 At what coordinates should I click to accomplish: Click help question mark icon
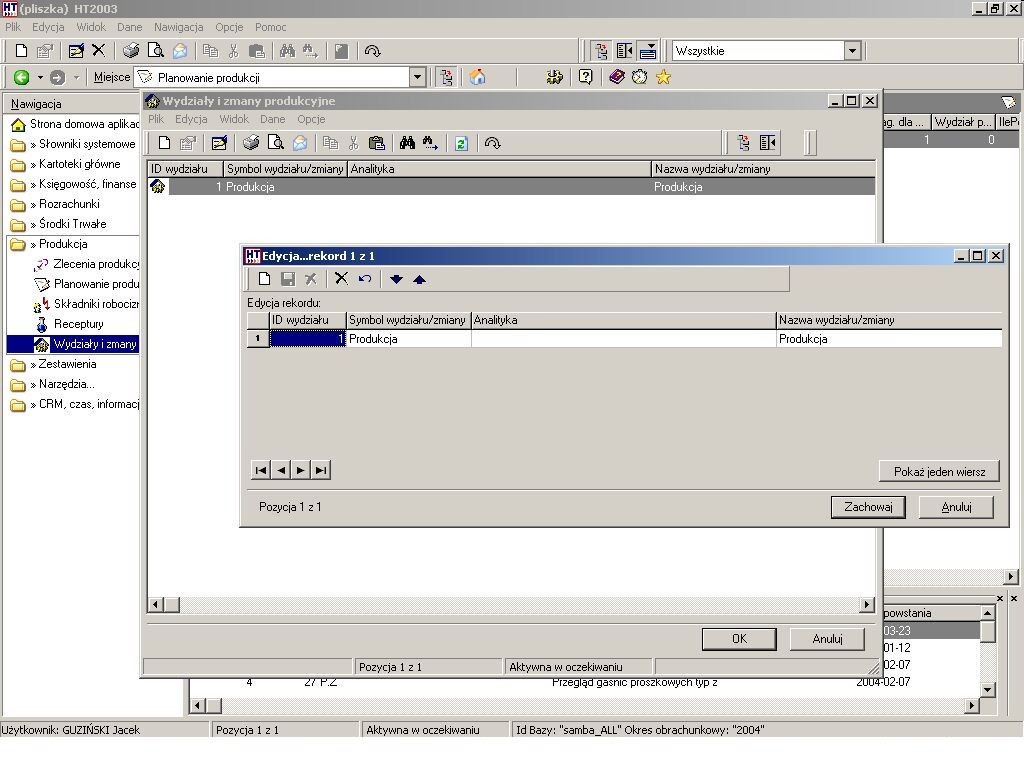tap(585, 77)
